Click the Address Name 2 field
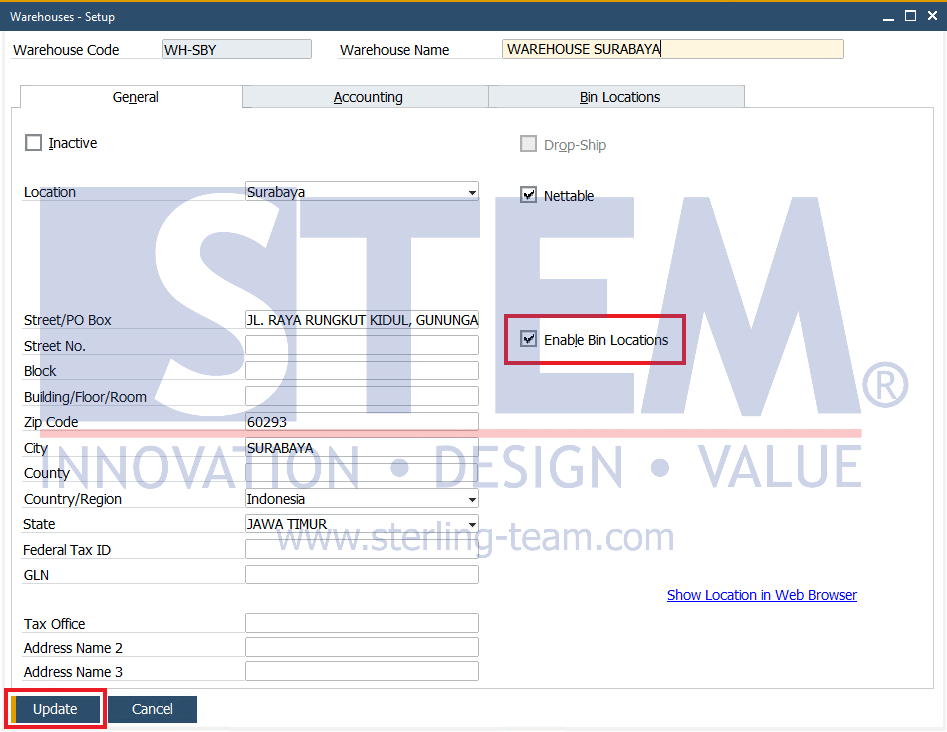The image size is (947, 732). click(x=362, y=647)
